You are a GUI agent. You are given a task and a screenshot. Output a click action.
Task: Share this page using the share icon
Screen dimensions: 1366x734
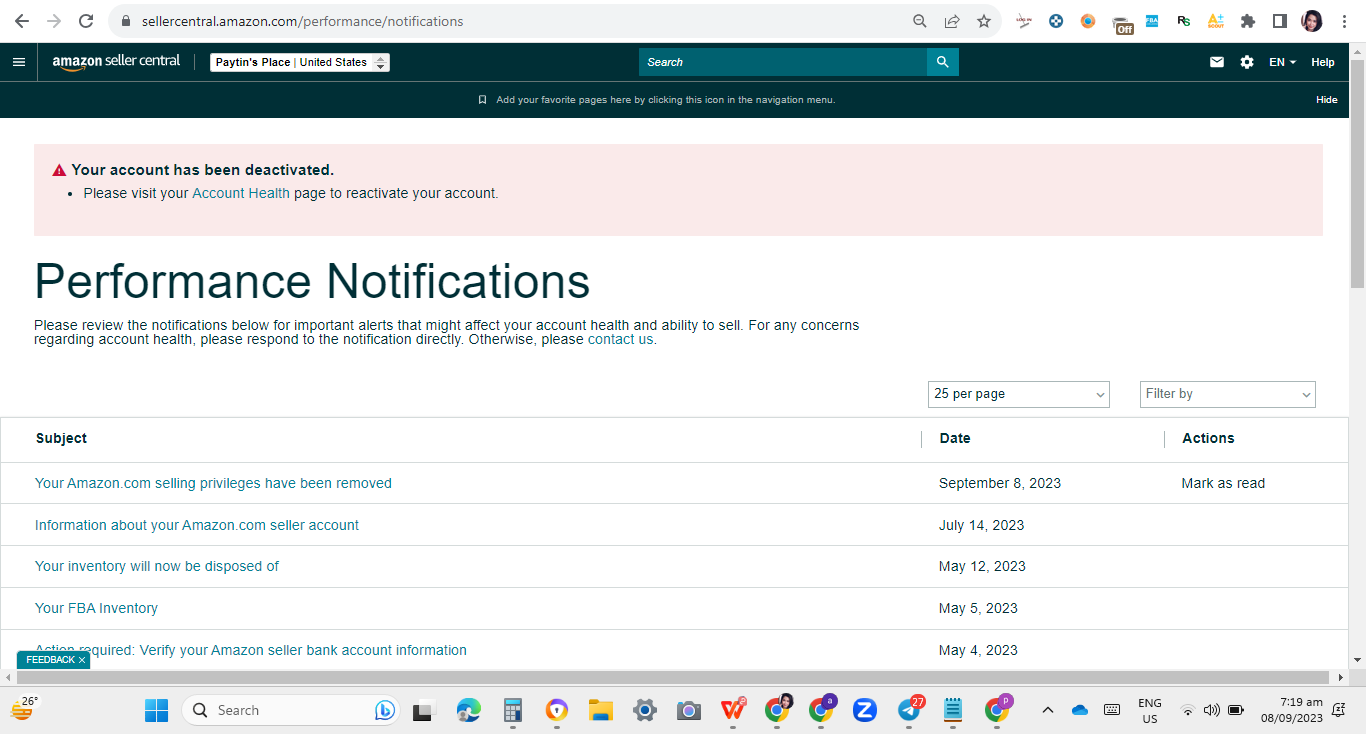coord(952,21)
